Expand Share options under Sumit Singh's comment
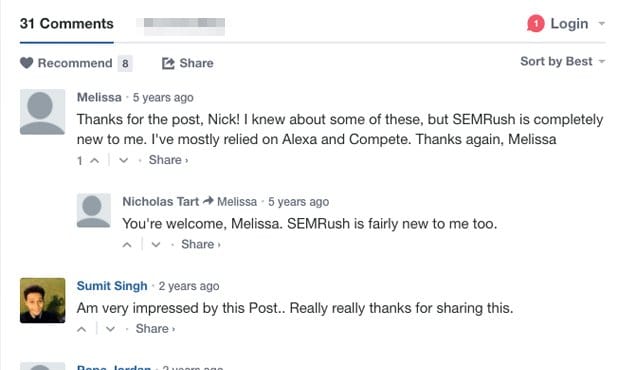The width and height of the screenshot is (635, 370). pos(156,328)
